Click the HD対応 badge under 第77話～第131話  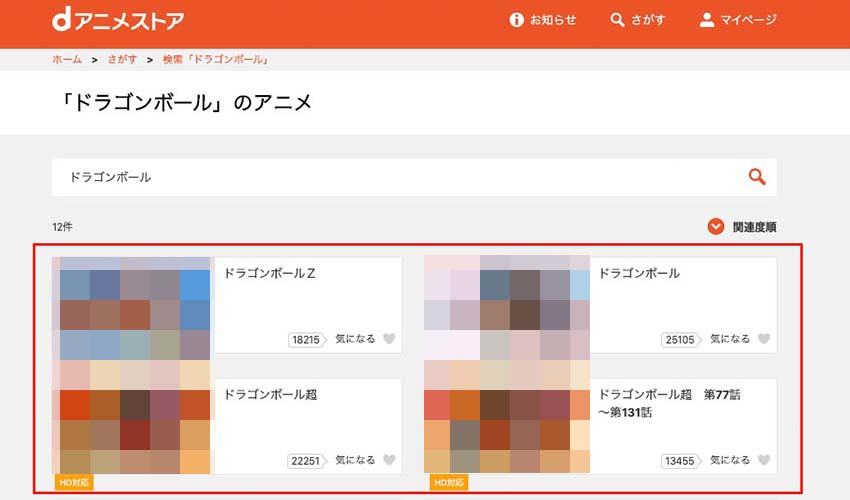pos(448,482)
